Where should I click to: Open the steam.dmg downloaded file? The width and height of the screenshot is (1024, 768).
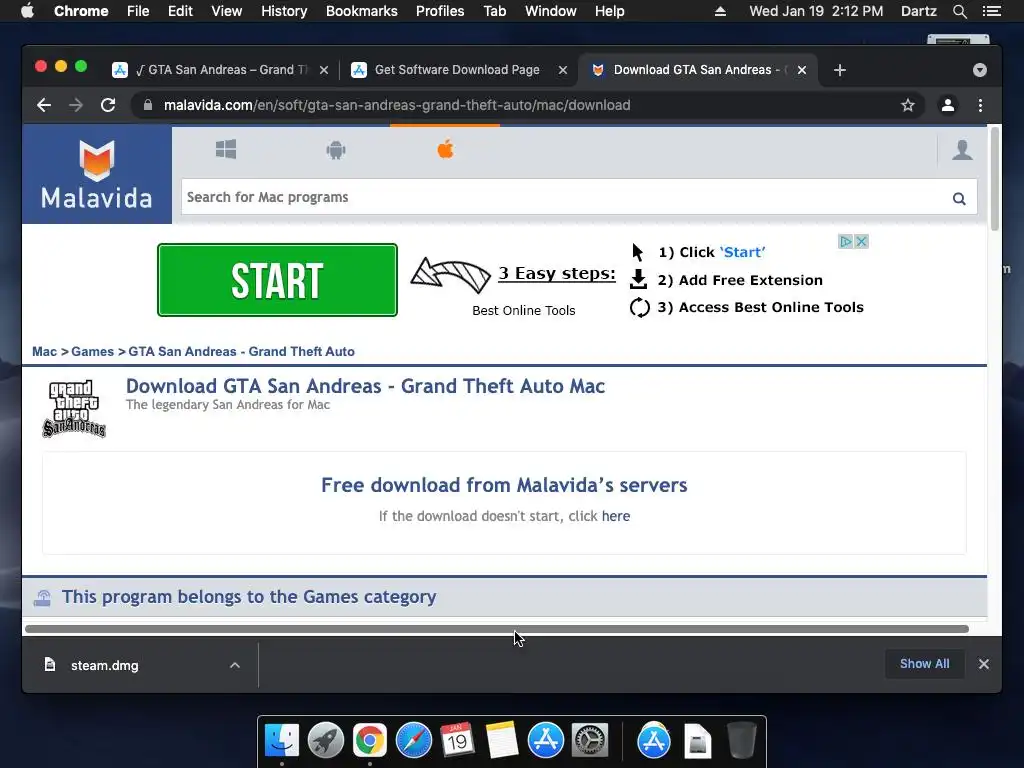pos(104,665)
